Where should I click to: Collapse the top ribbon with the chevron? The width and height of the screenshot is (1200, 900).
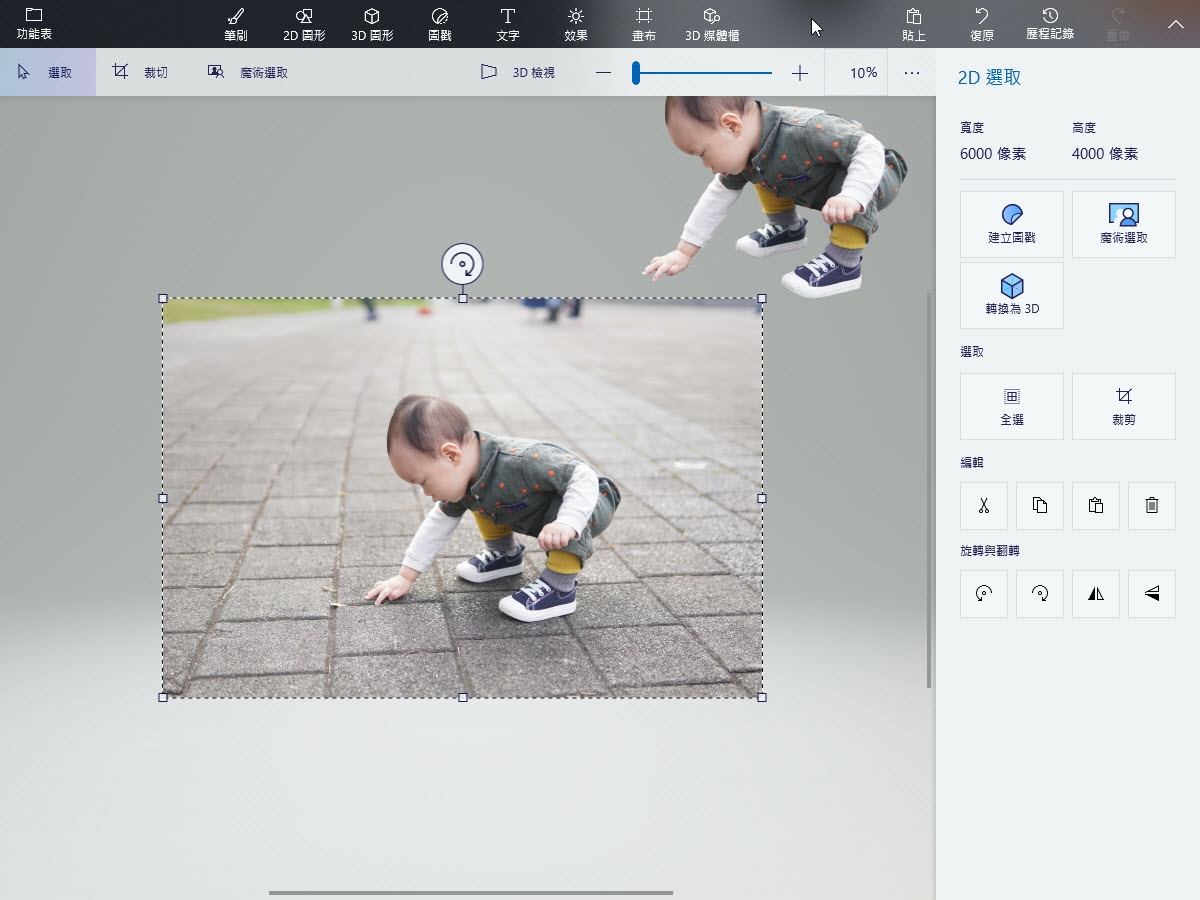[1176, 24]
